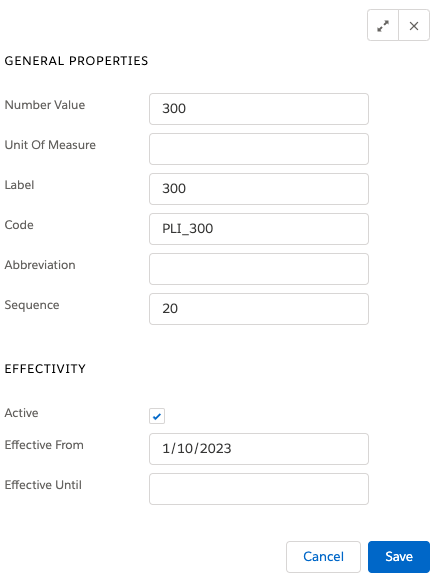Cancel the changes

coord(323,557)
